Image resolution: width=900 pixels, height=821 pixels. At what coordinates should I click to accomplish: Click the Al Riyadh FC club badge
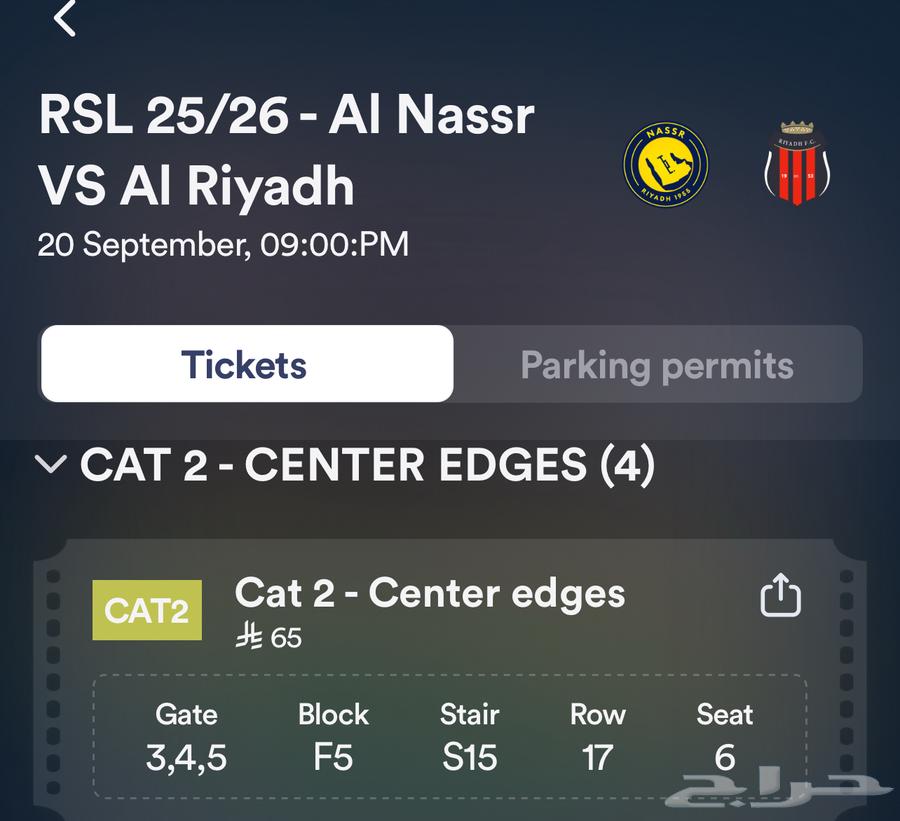(x=795, y=163)
